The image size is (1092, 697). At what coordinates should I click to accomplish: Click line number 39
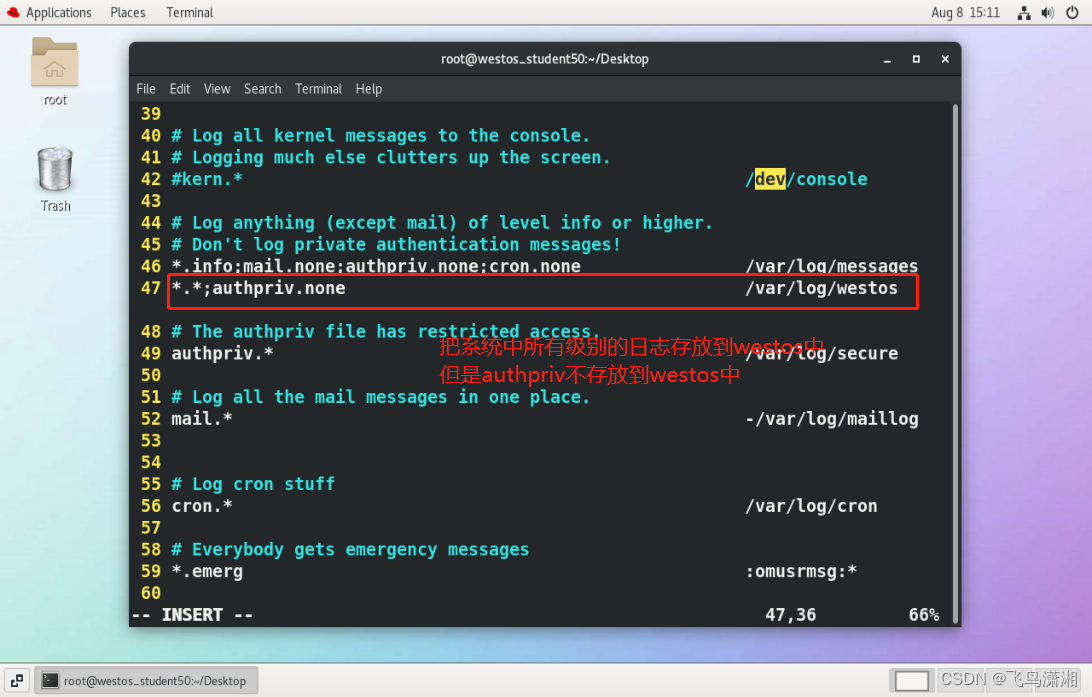tap(150, 113)
